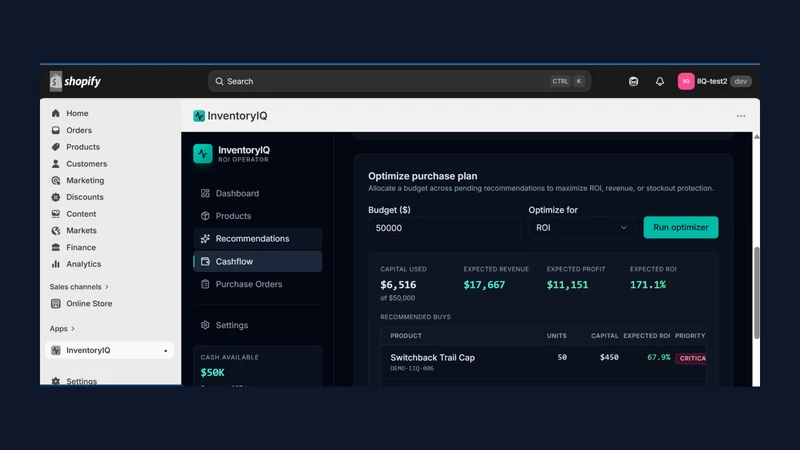Open Analytics in Shopify sidebar

84,264
